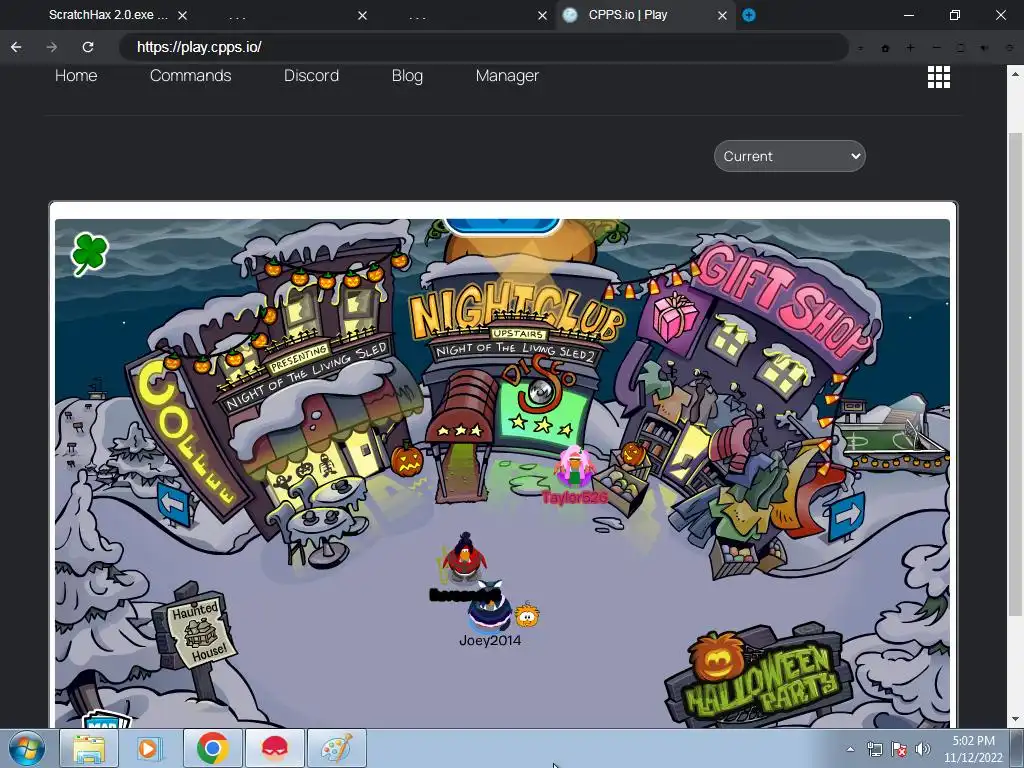Screen dimensions: 1024x768
Task: Open the apps grid icon
Action: point(938,77)
